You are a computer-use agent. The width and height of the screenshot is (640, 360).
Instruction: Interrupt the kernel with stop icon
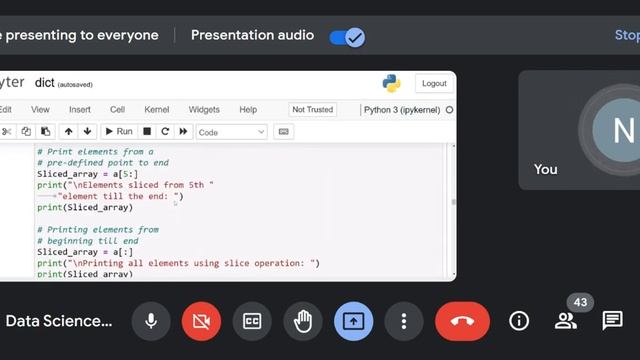[147, 131]
